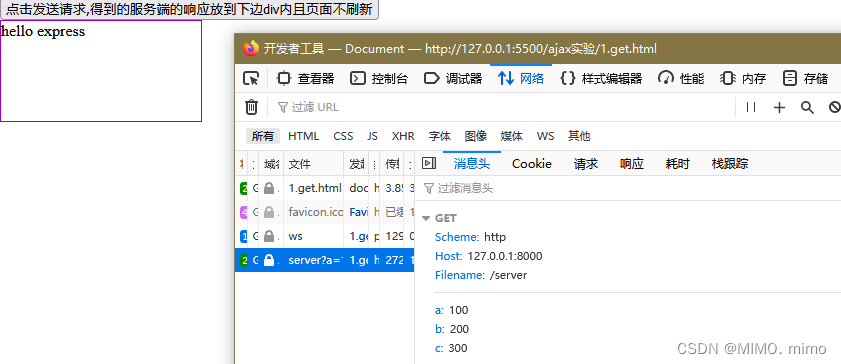This screenshot has width=841, height=364.
Task: Open the 存储 storage tab
Action: [806, 79]
